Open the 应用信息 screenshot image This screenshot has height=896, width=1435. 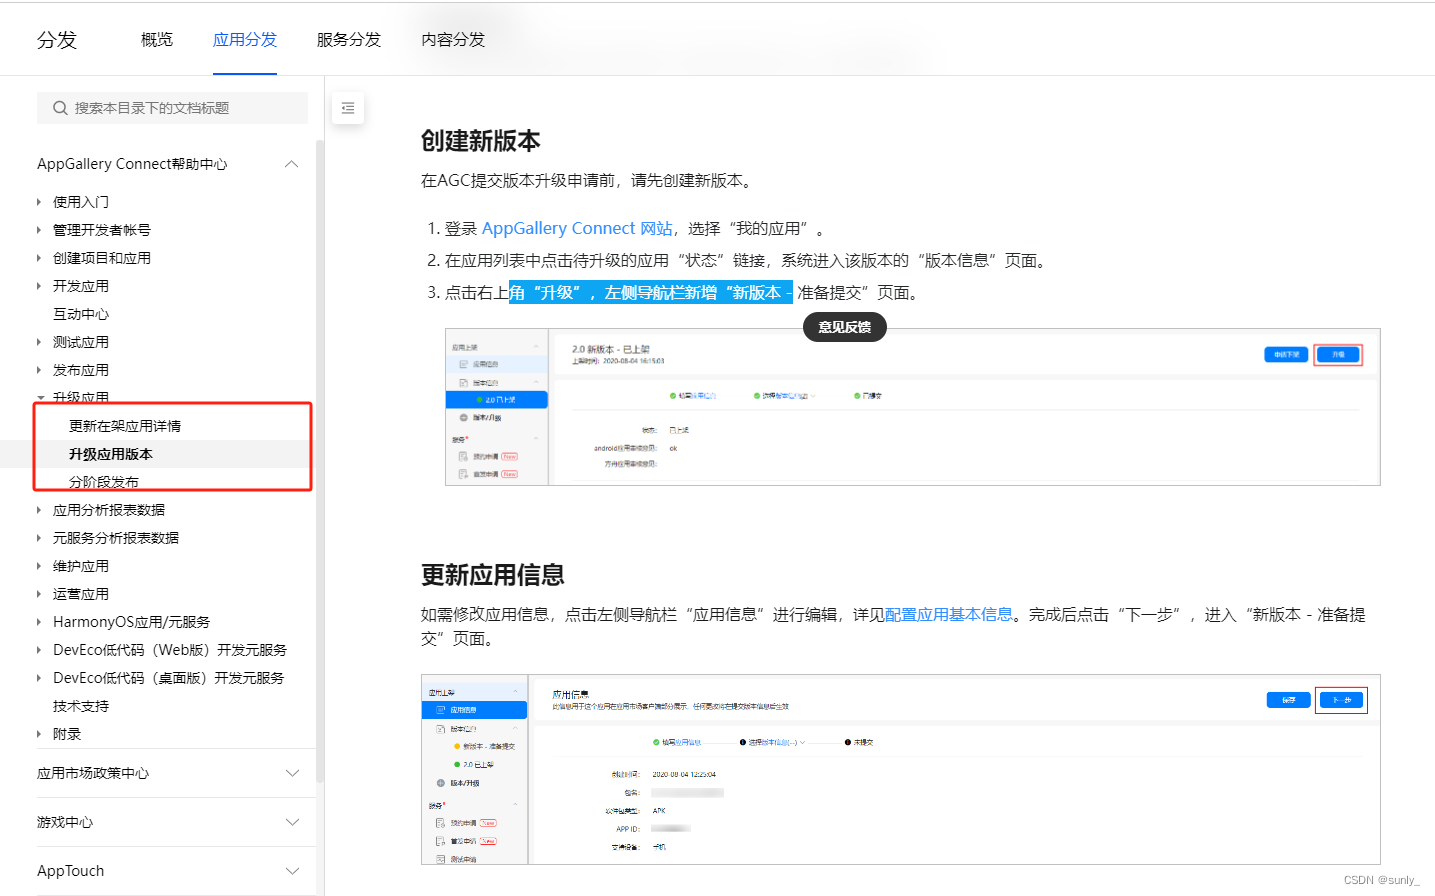[901, 770]
